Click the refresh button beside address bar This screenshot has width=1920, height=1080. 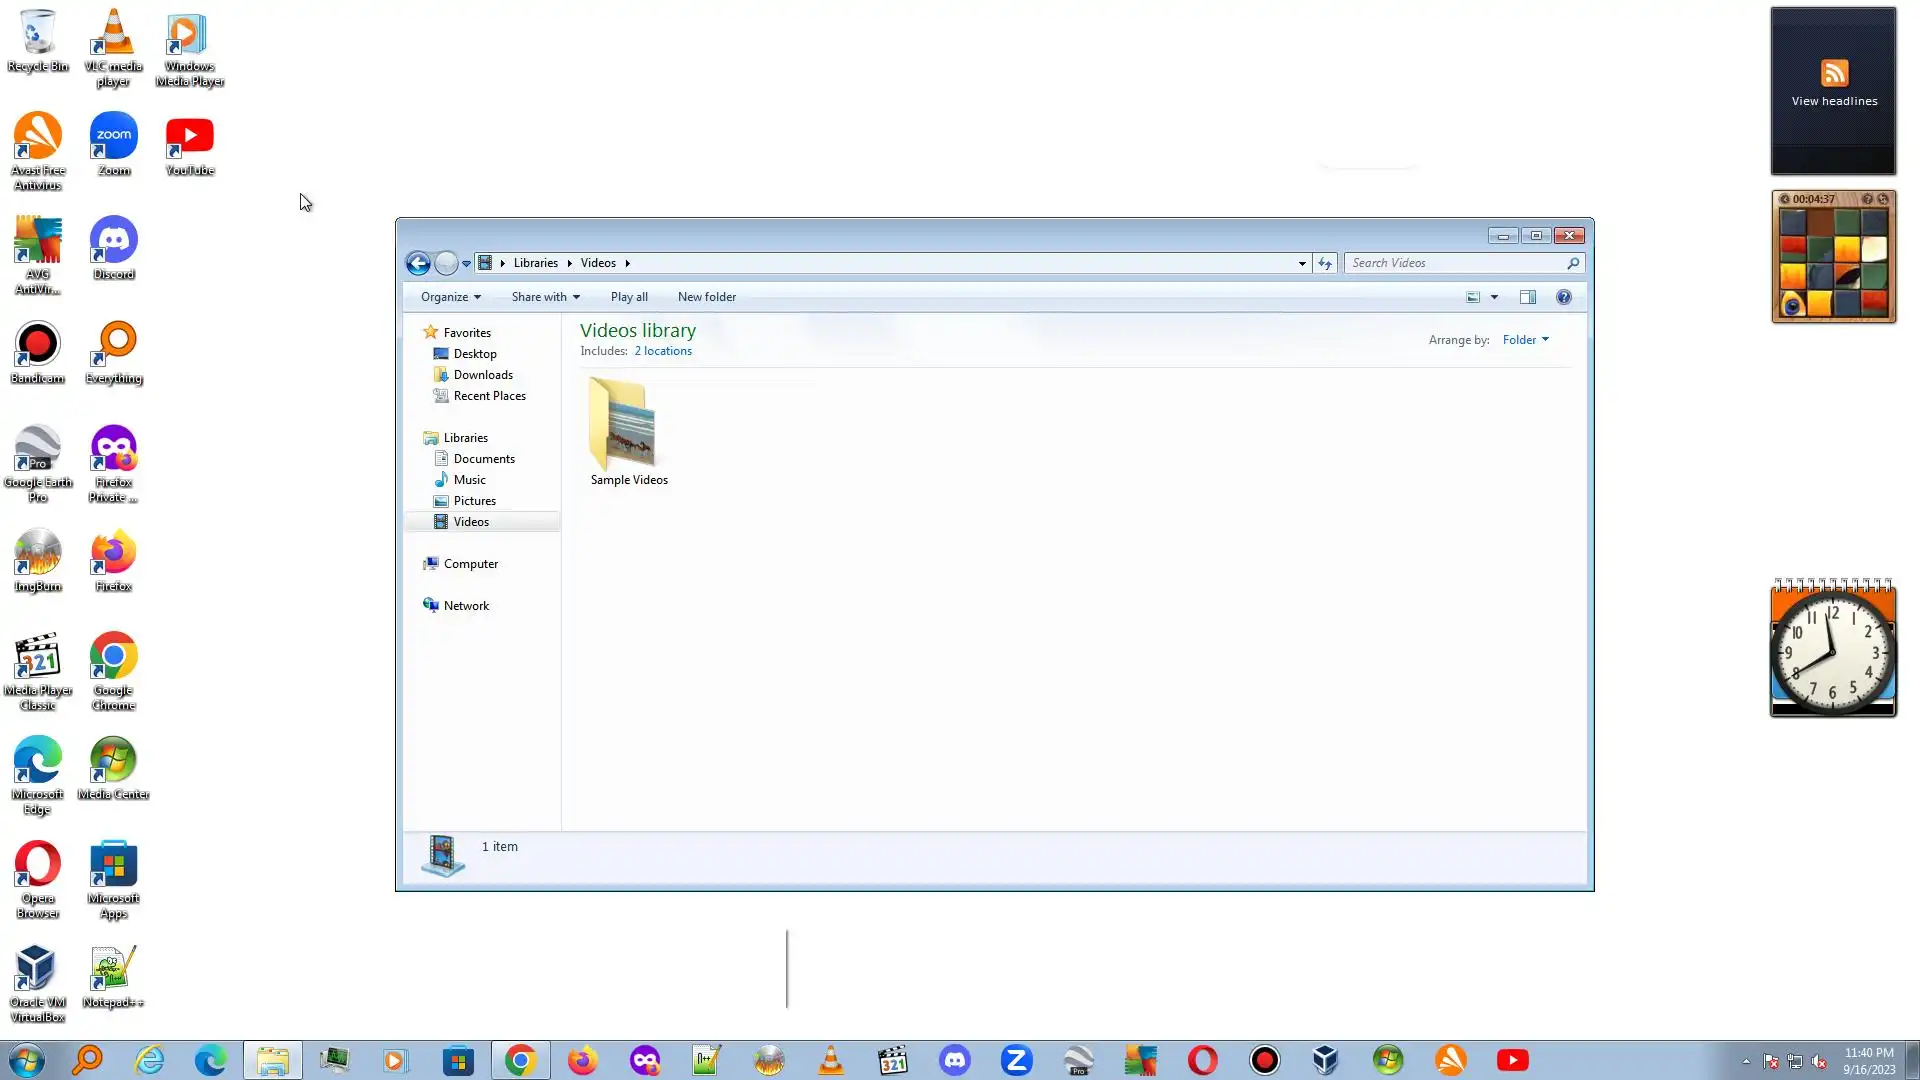(1325, 263)
